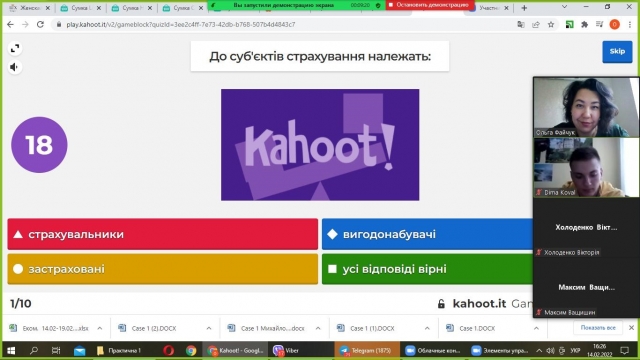The height and width of the screenshot is (360, 640).
Task: Open Zoom Облачные кон... taskbar window
Action: pos(433,351)
